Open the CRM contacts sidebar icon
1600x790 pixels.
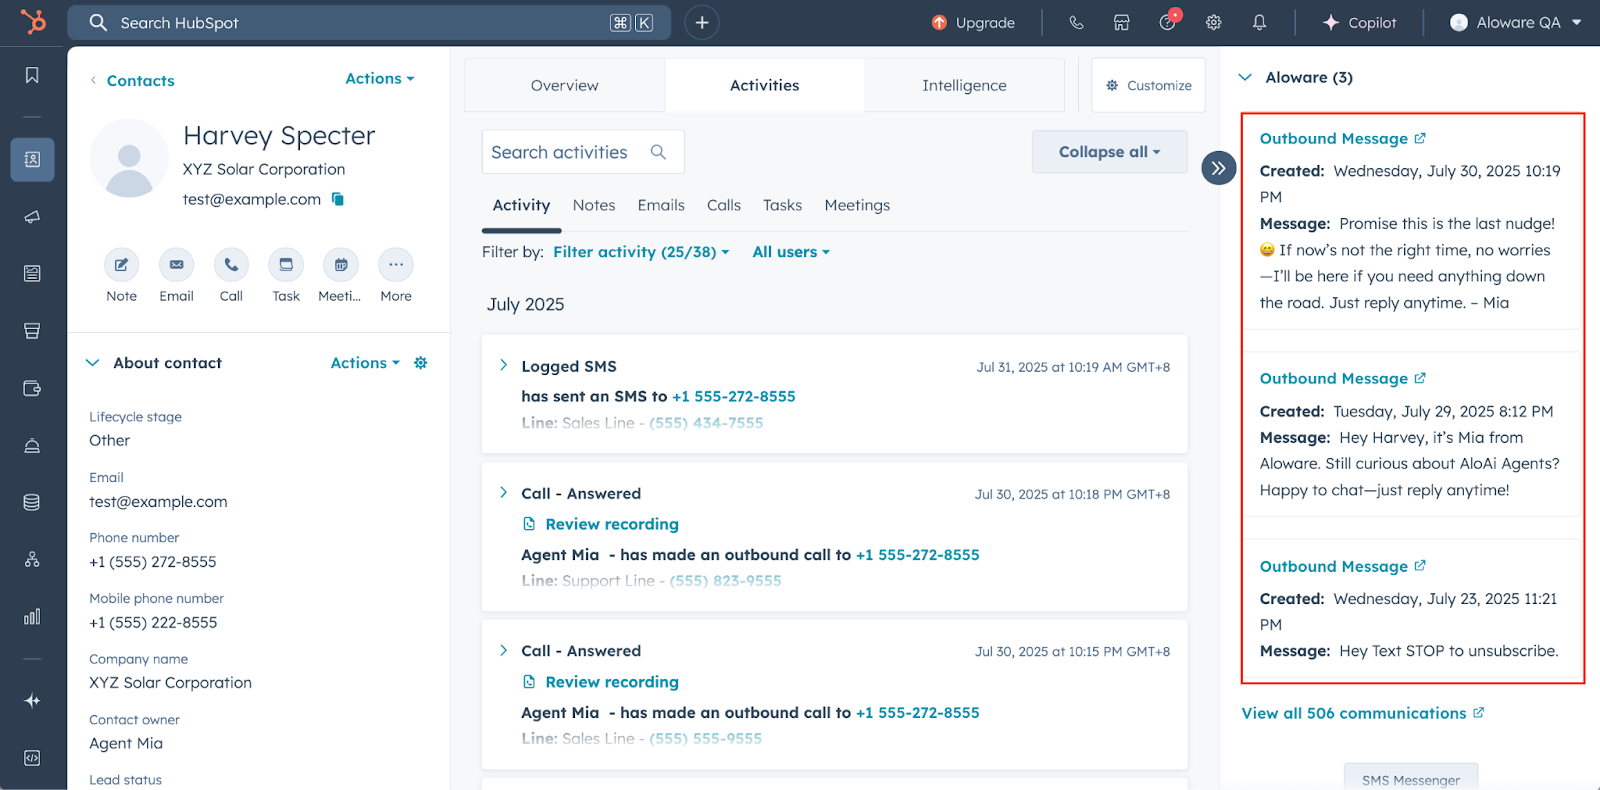[32, 159]
